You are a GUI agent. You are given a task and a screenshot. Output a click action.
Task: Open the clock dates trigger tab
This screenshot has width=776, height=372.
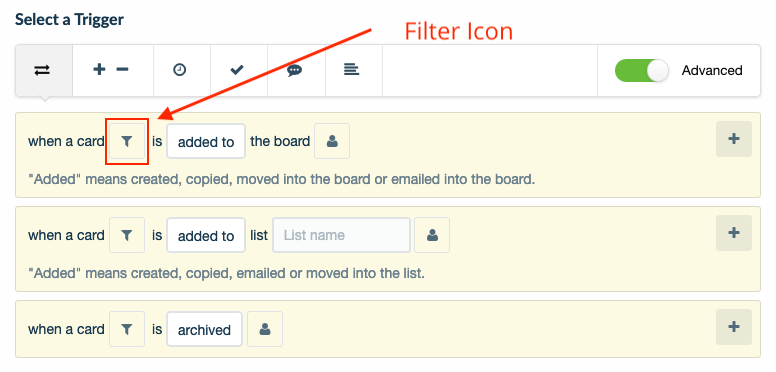182,70
